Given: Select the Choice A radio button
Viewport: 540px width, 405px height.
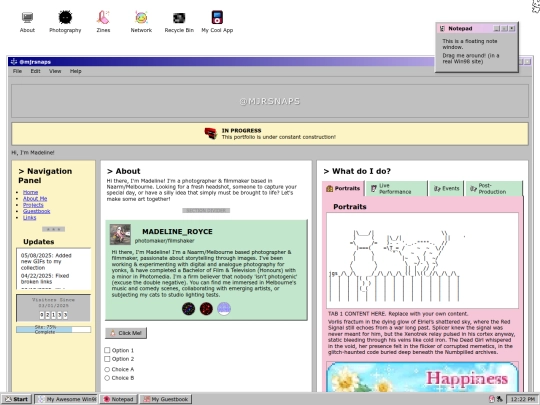Looking at the screenshot, I should 107,369.
